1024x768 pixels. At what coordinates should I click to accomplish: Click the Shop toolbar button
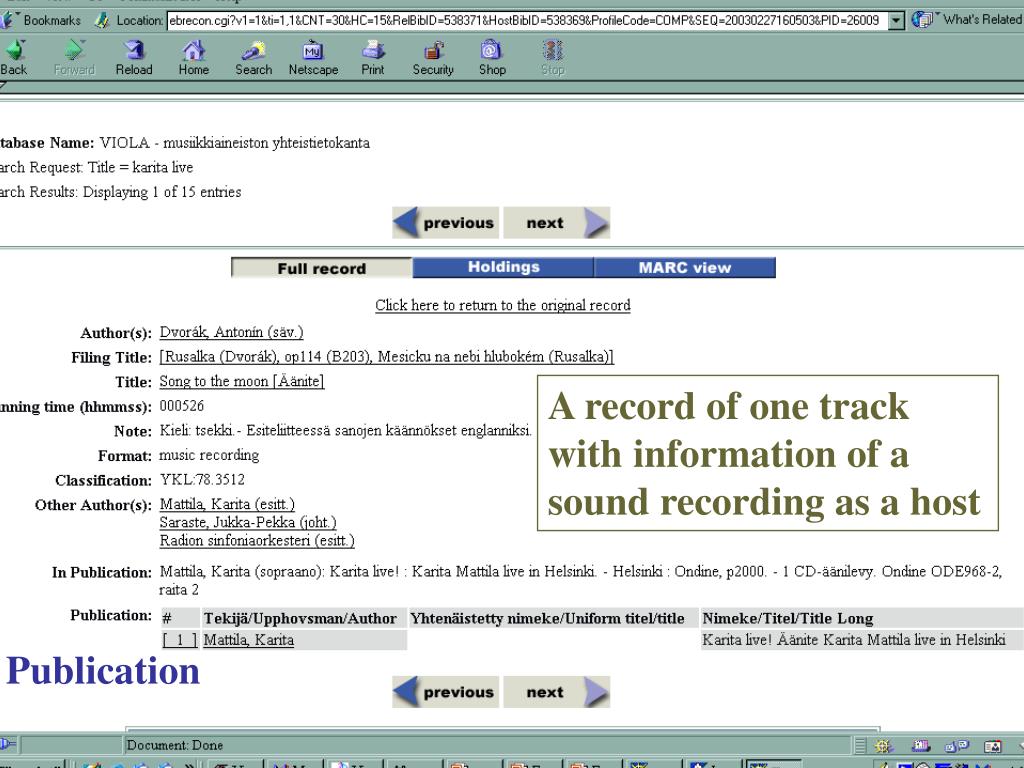point(492,58)
